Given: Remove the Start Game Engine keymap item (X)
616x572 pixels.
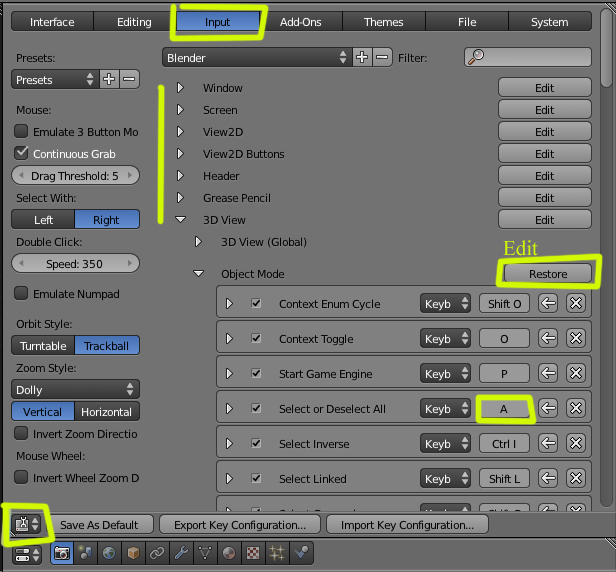Looking at the screenshot, I should (576, 373).
